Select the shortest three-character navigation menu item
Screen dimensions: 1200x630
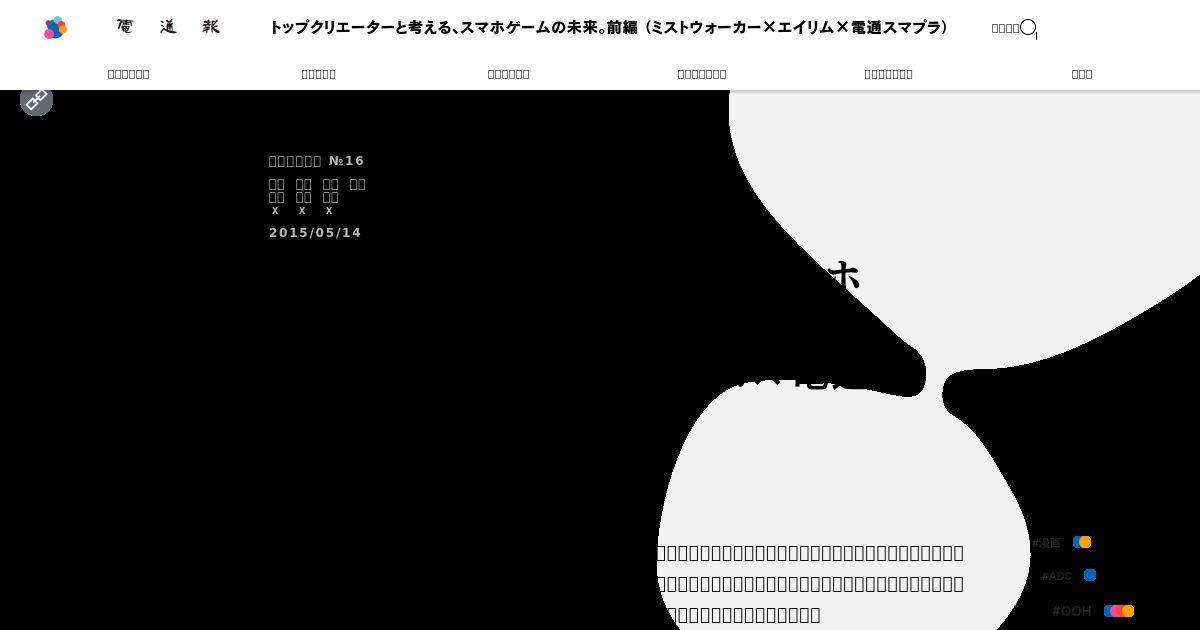[1082, 74]
